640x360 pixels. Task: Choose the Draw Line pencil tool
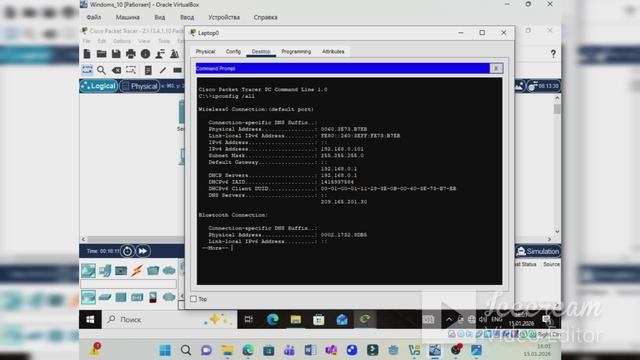click(162, 70)
